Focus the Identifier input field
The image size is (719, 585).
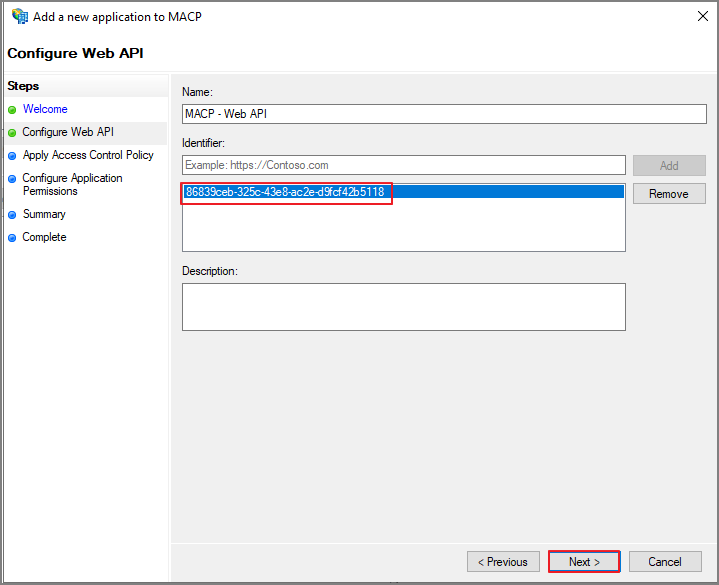[x=404, y=165]
